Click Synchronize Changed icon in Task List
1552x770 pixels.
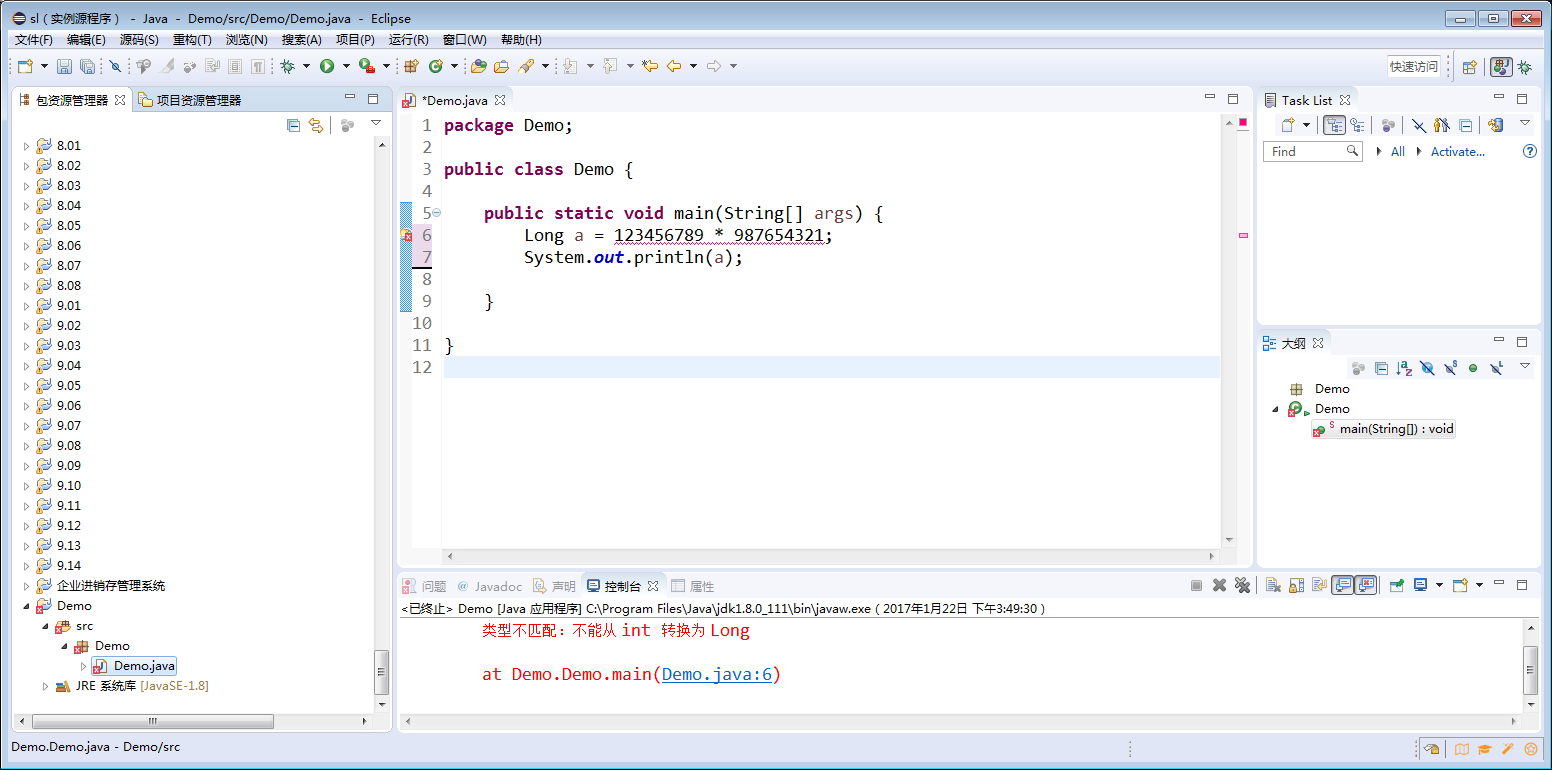(1496, 125)
